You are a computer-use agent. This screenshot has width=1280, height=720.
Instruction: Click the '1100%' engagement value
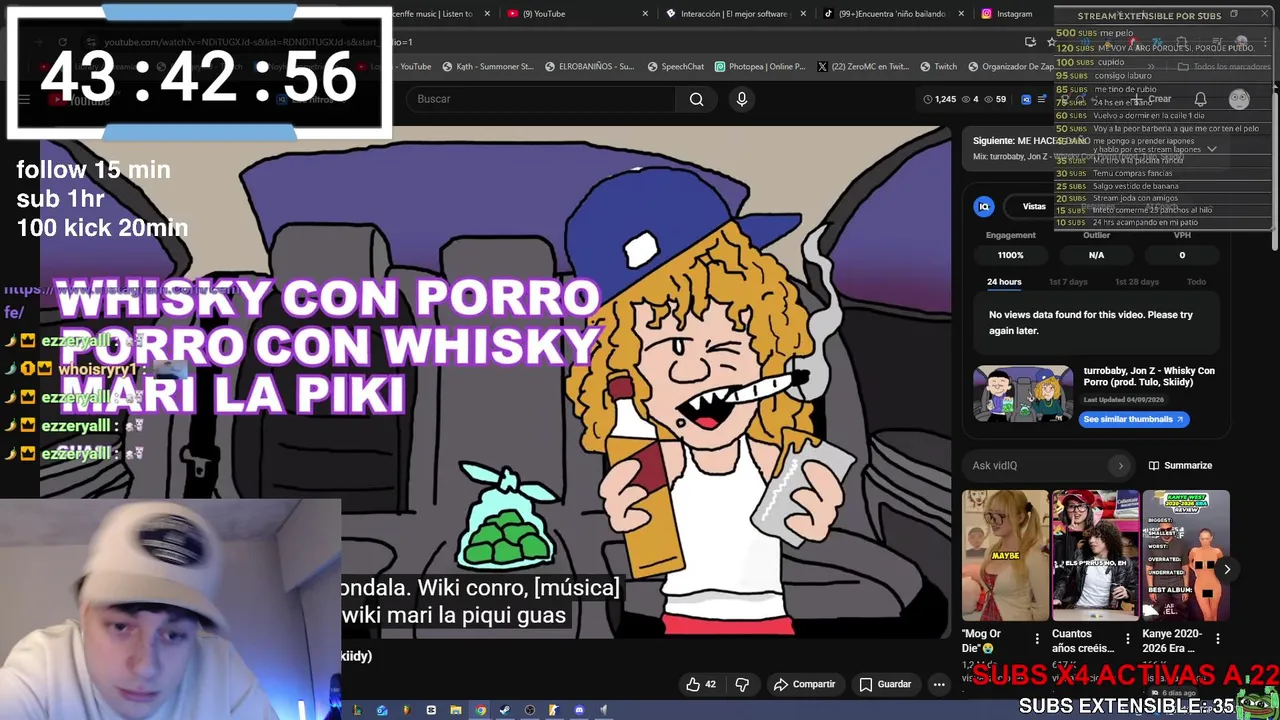[x=1010, y=255]
